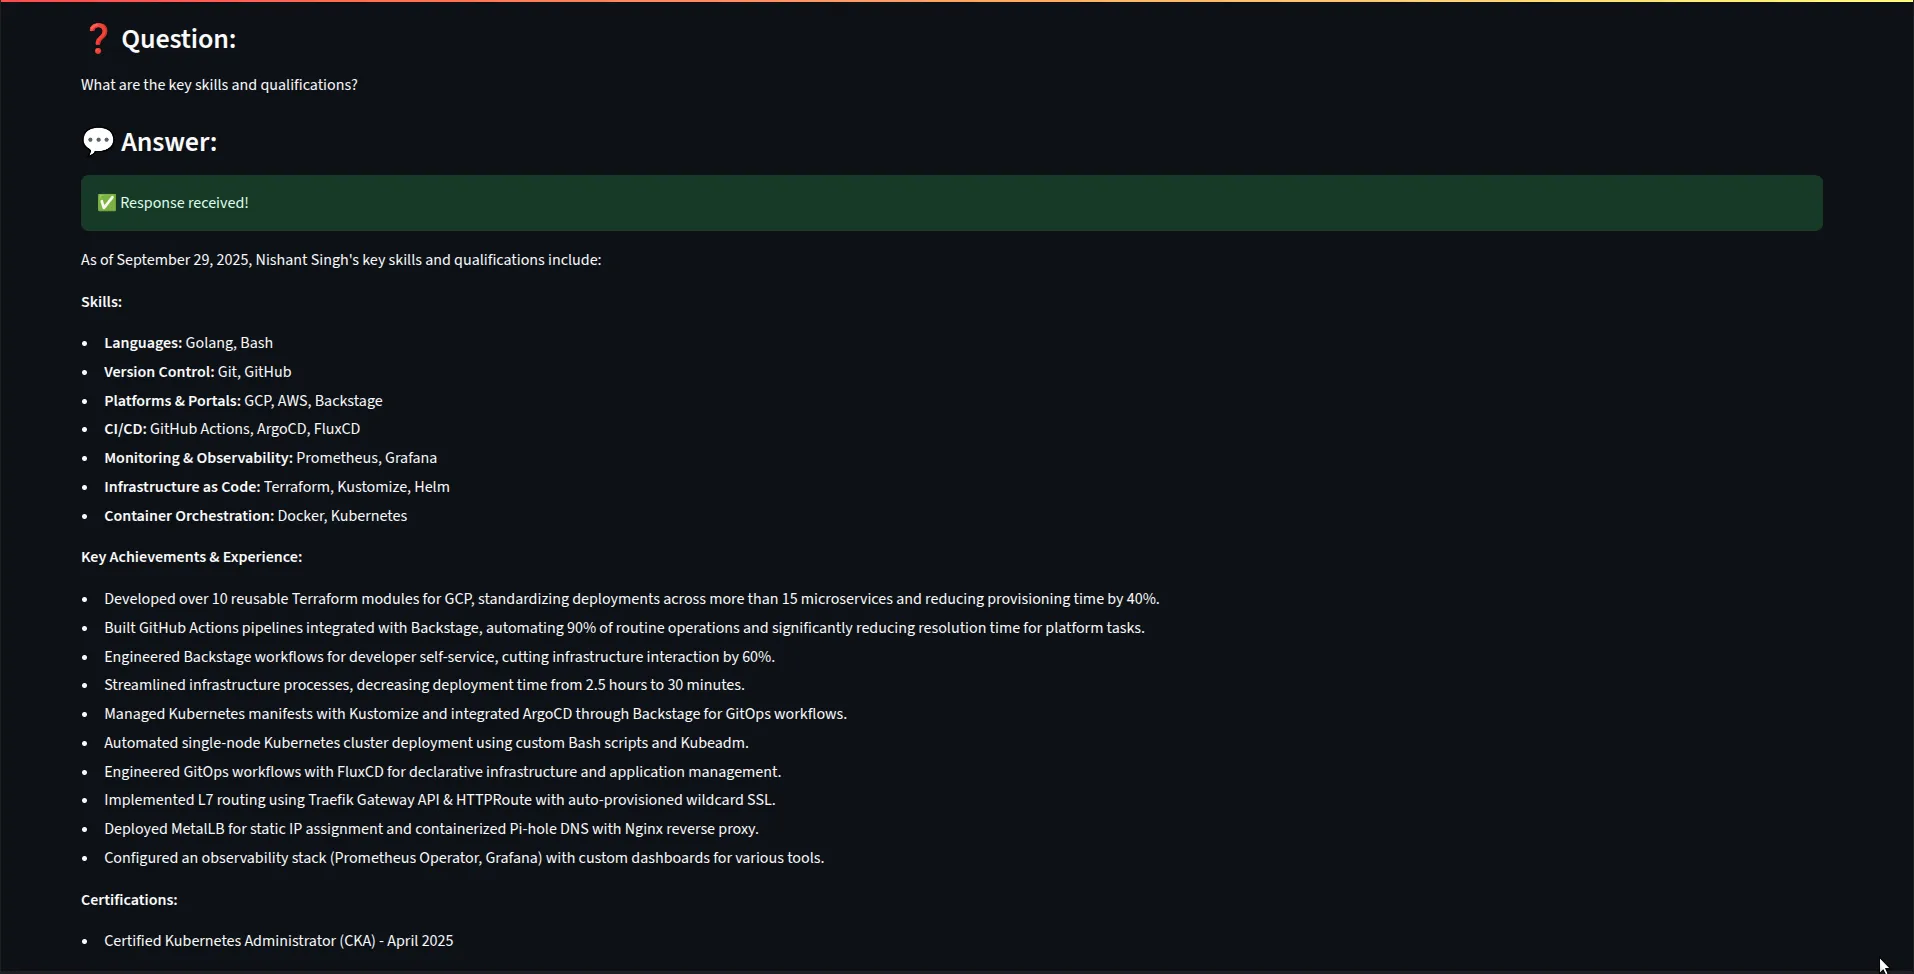
Task: Click the Question heading
Action: 178,39
